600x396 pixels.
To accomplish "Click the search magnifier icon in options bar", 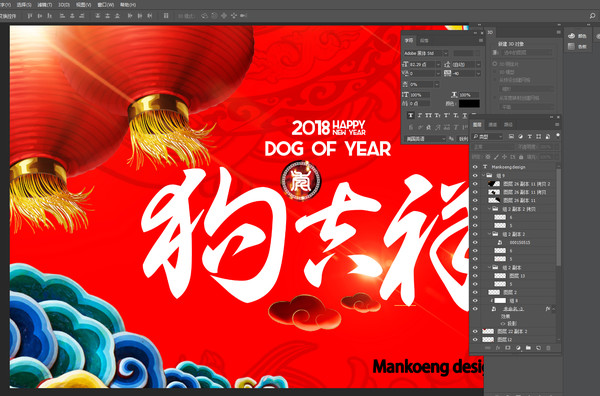I will tap(593, 16).
